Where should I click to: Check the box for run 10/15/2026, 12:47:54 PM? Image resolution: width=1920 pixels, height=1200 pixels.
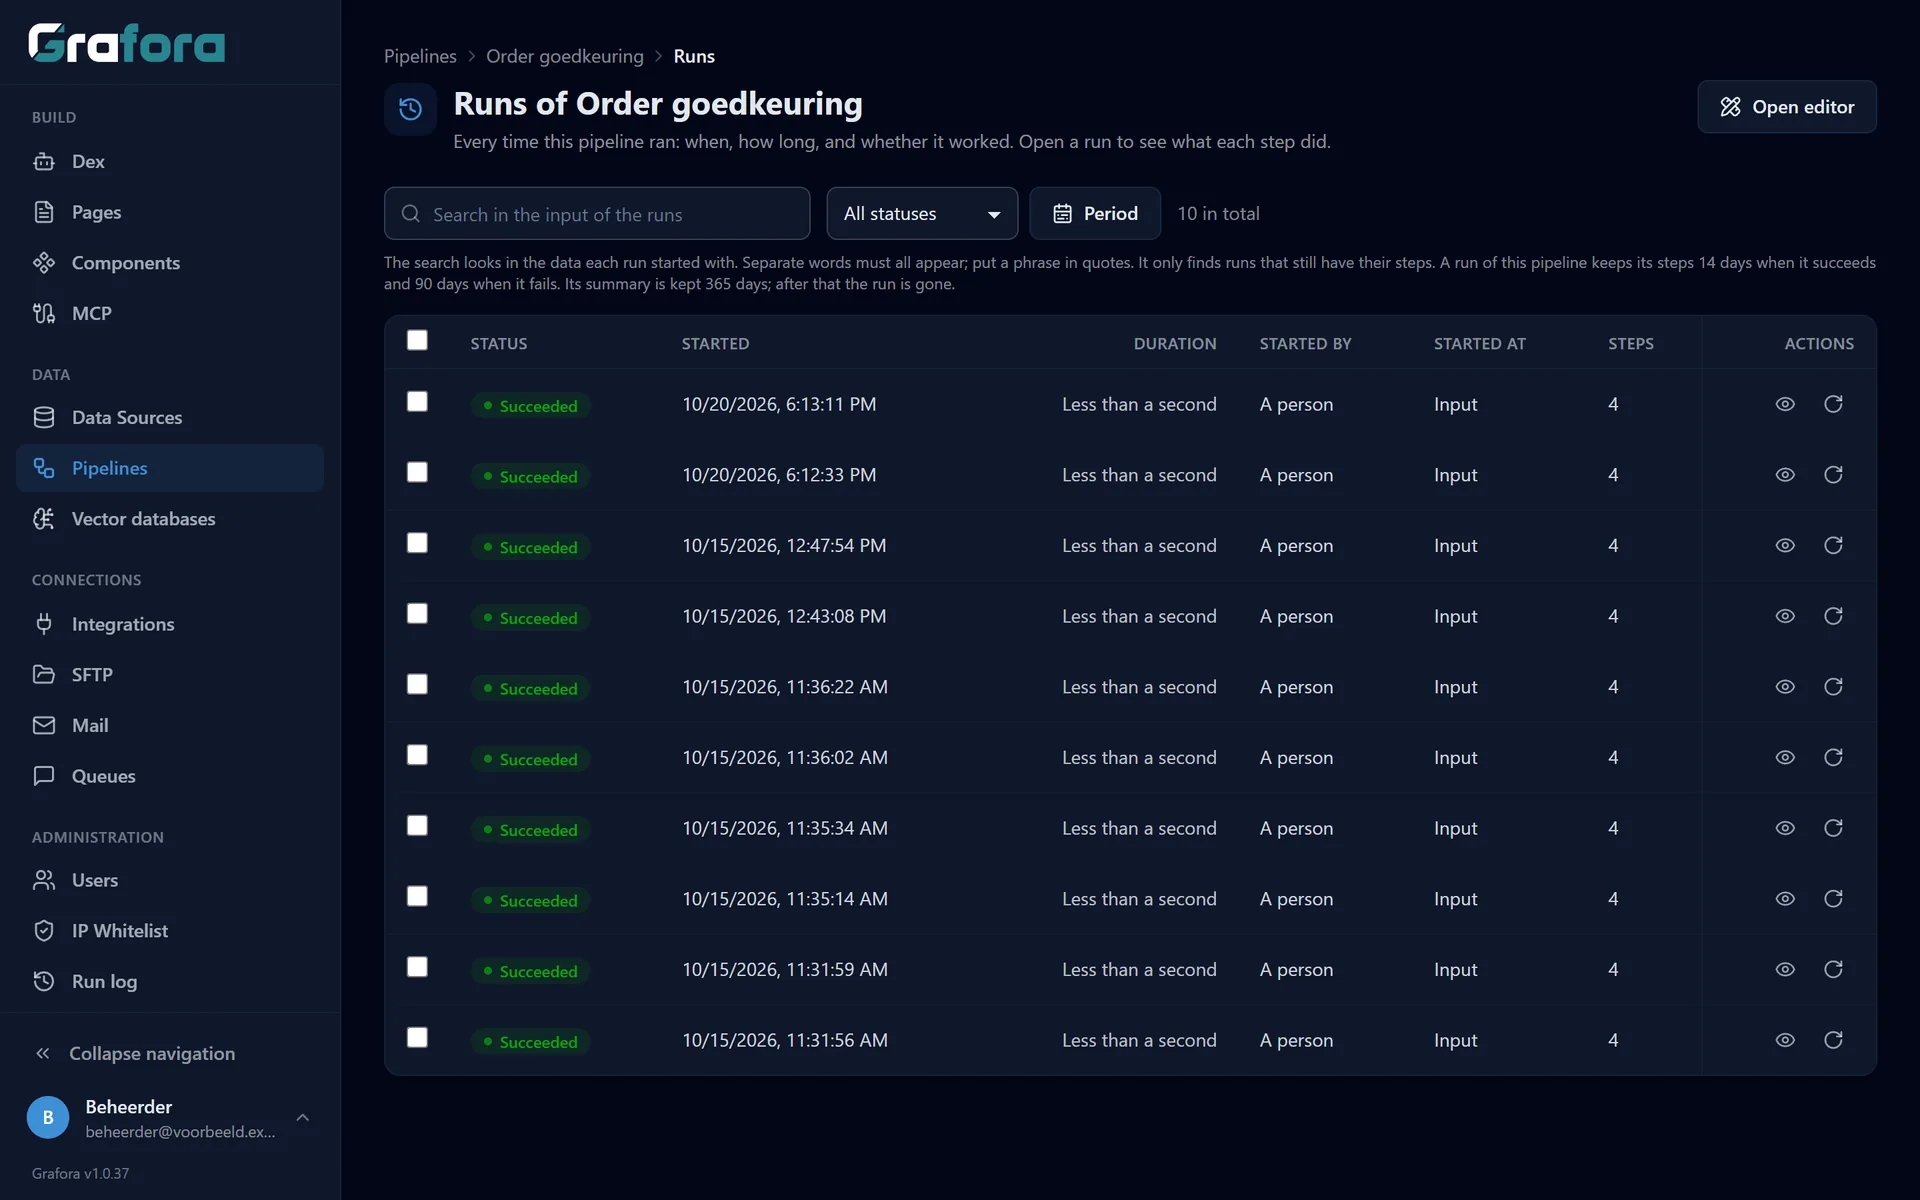(417, 542)
